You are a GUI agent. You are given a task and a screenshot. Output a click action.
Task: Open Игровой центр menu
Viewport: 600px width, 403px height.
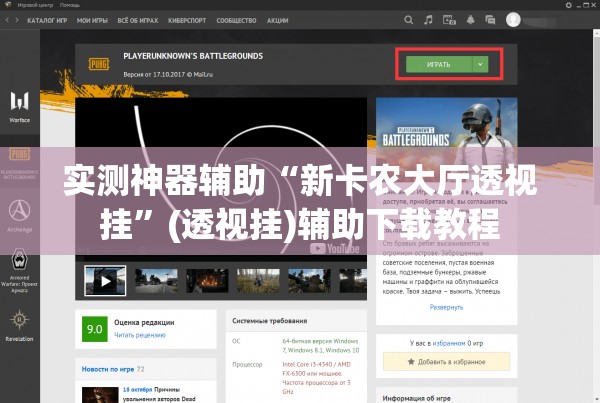pyautogui.click(x=35, y=5)
